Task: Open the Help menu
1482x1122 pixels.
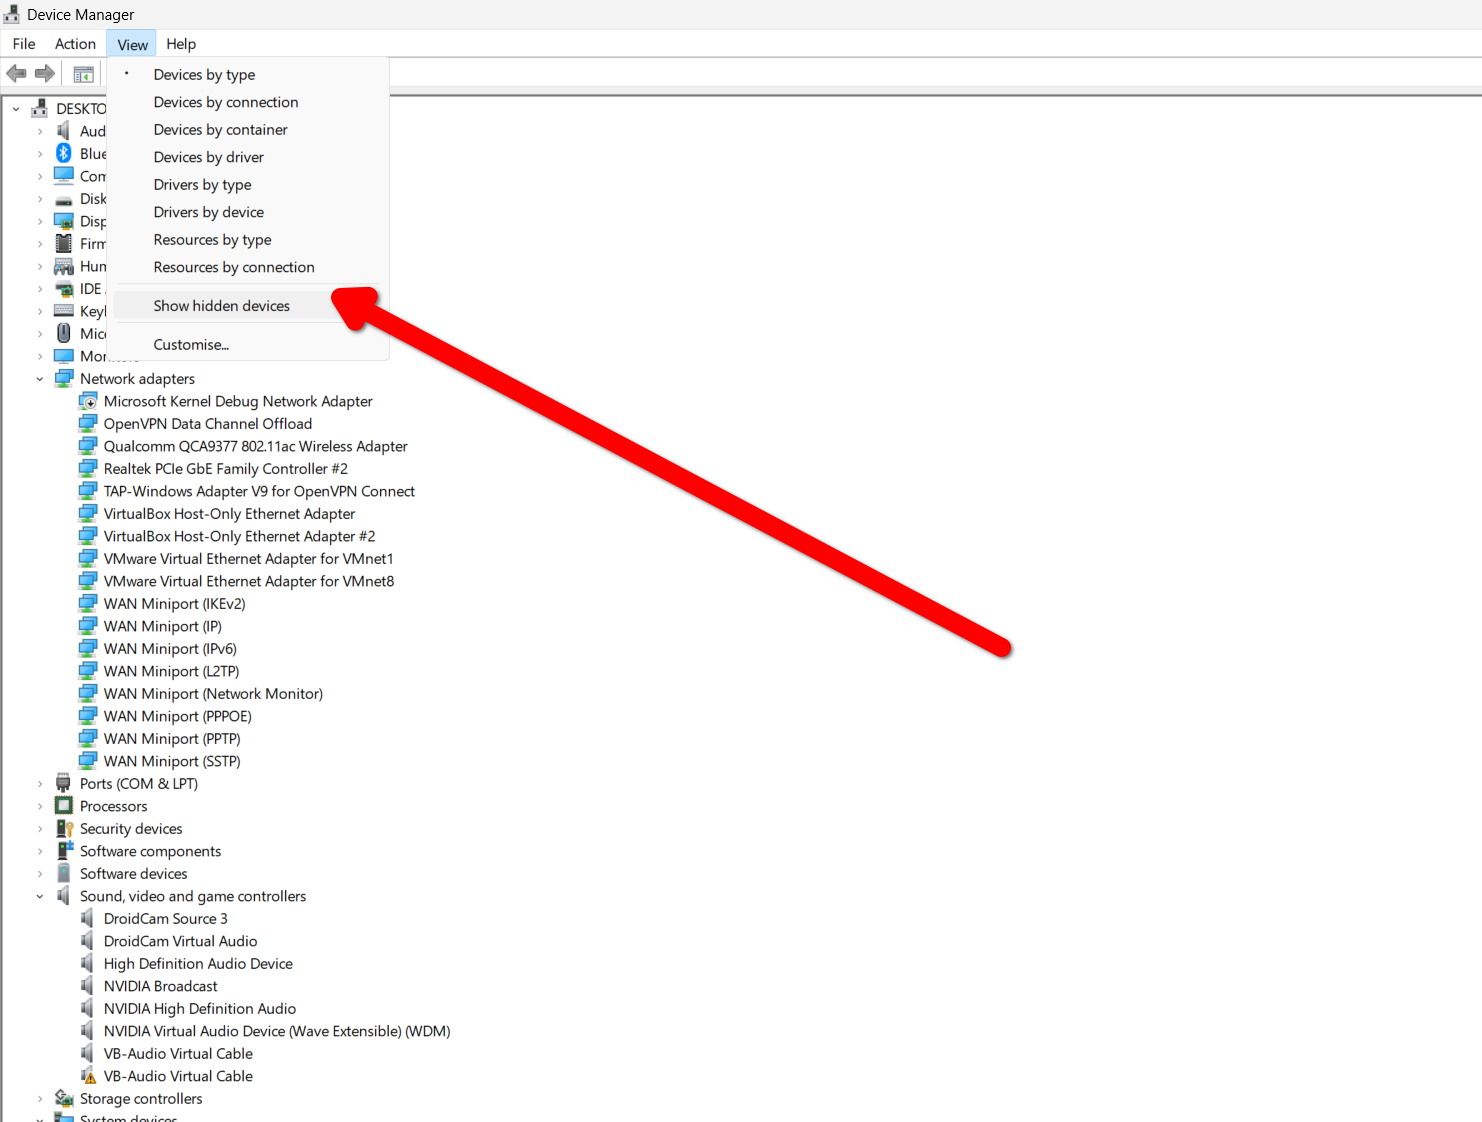Action: point(181,43)
